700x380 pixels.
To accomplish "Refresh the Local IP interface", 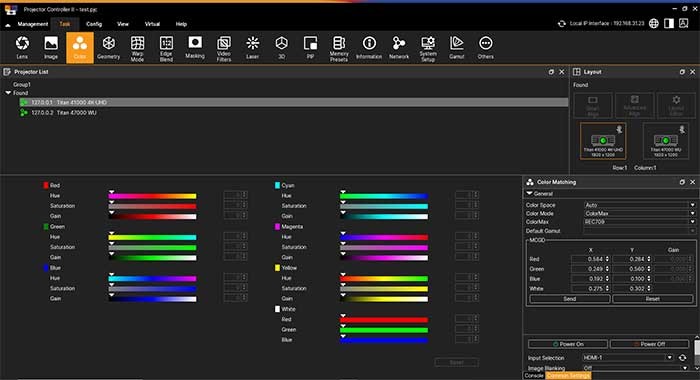I will [562, 24].
